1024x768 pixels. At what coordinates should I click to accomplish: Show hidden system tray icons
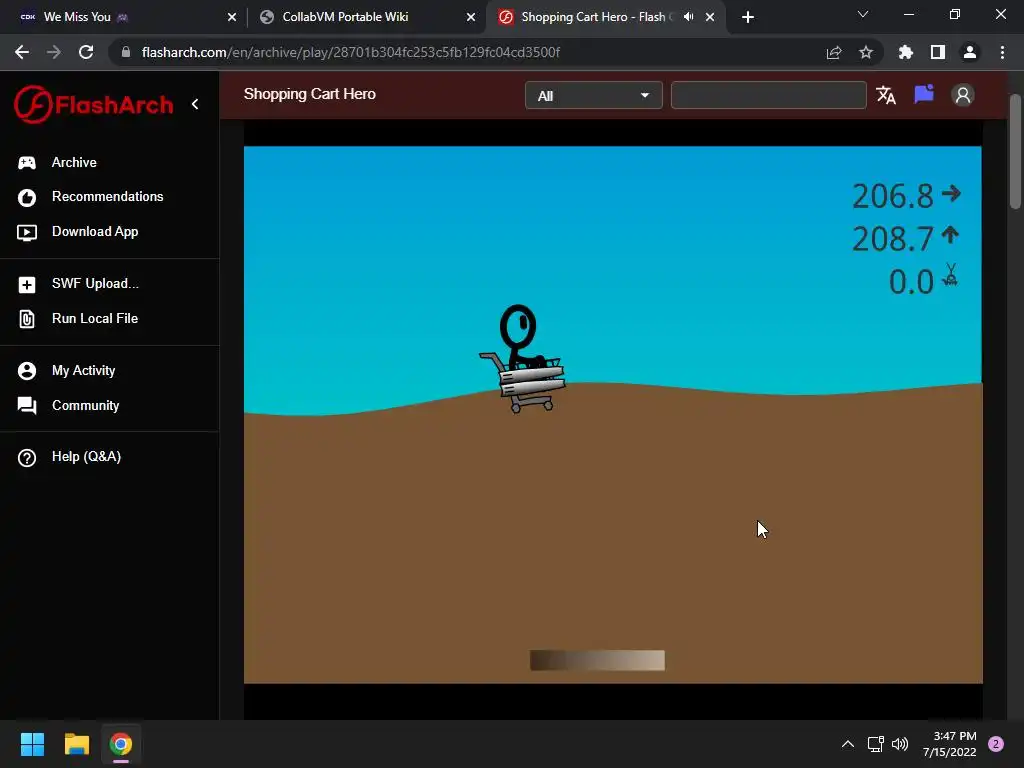[x=848, y=744]
